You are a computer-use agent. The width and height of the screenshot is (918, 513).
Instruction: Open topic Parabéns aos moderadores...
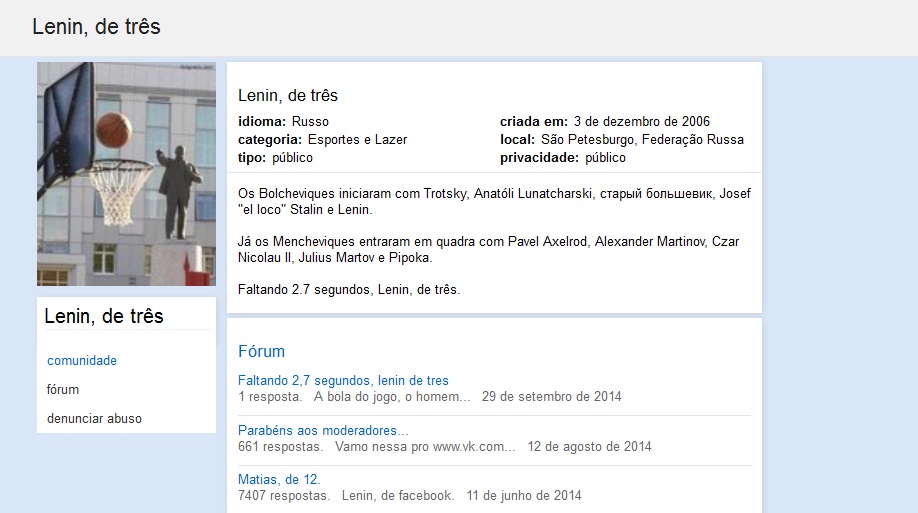tap(323, 430)
